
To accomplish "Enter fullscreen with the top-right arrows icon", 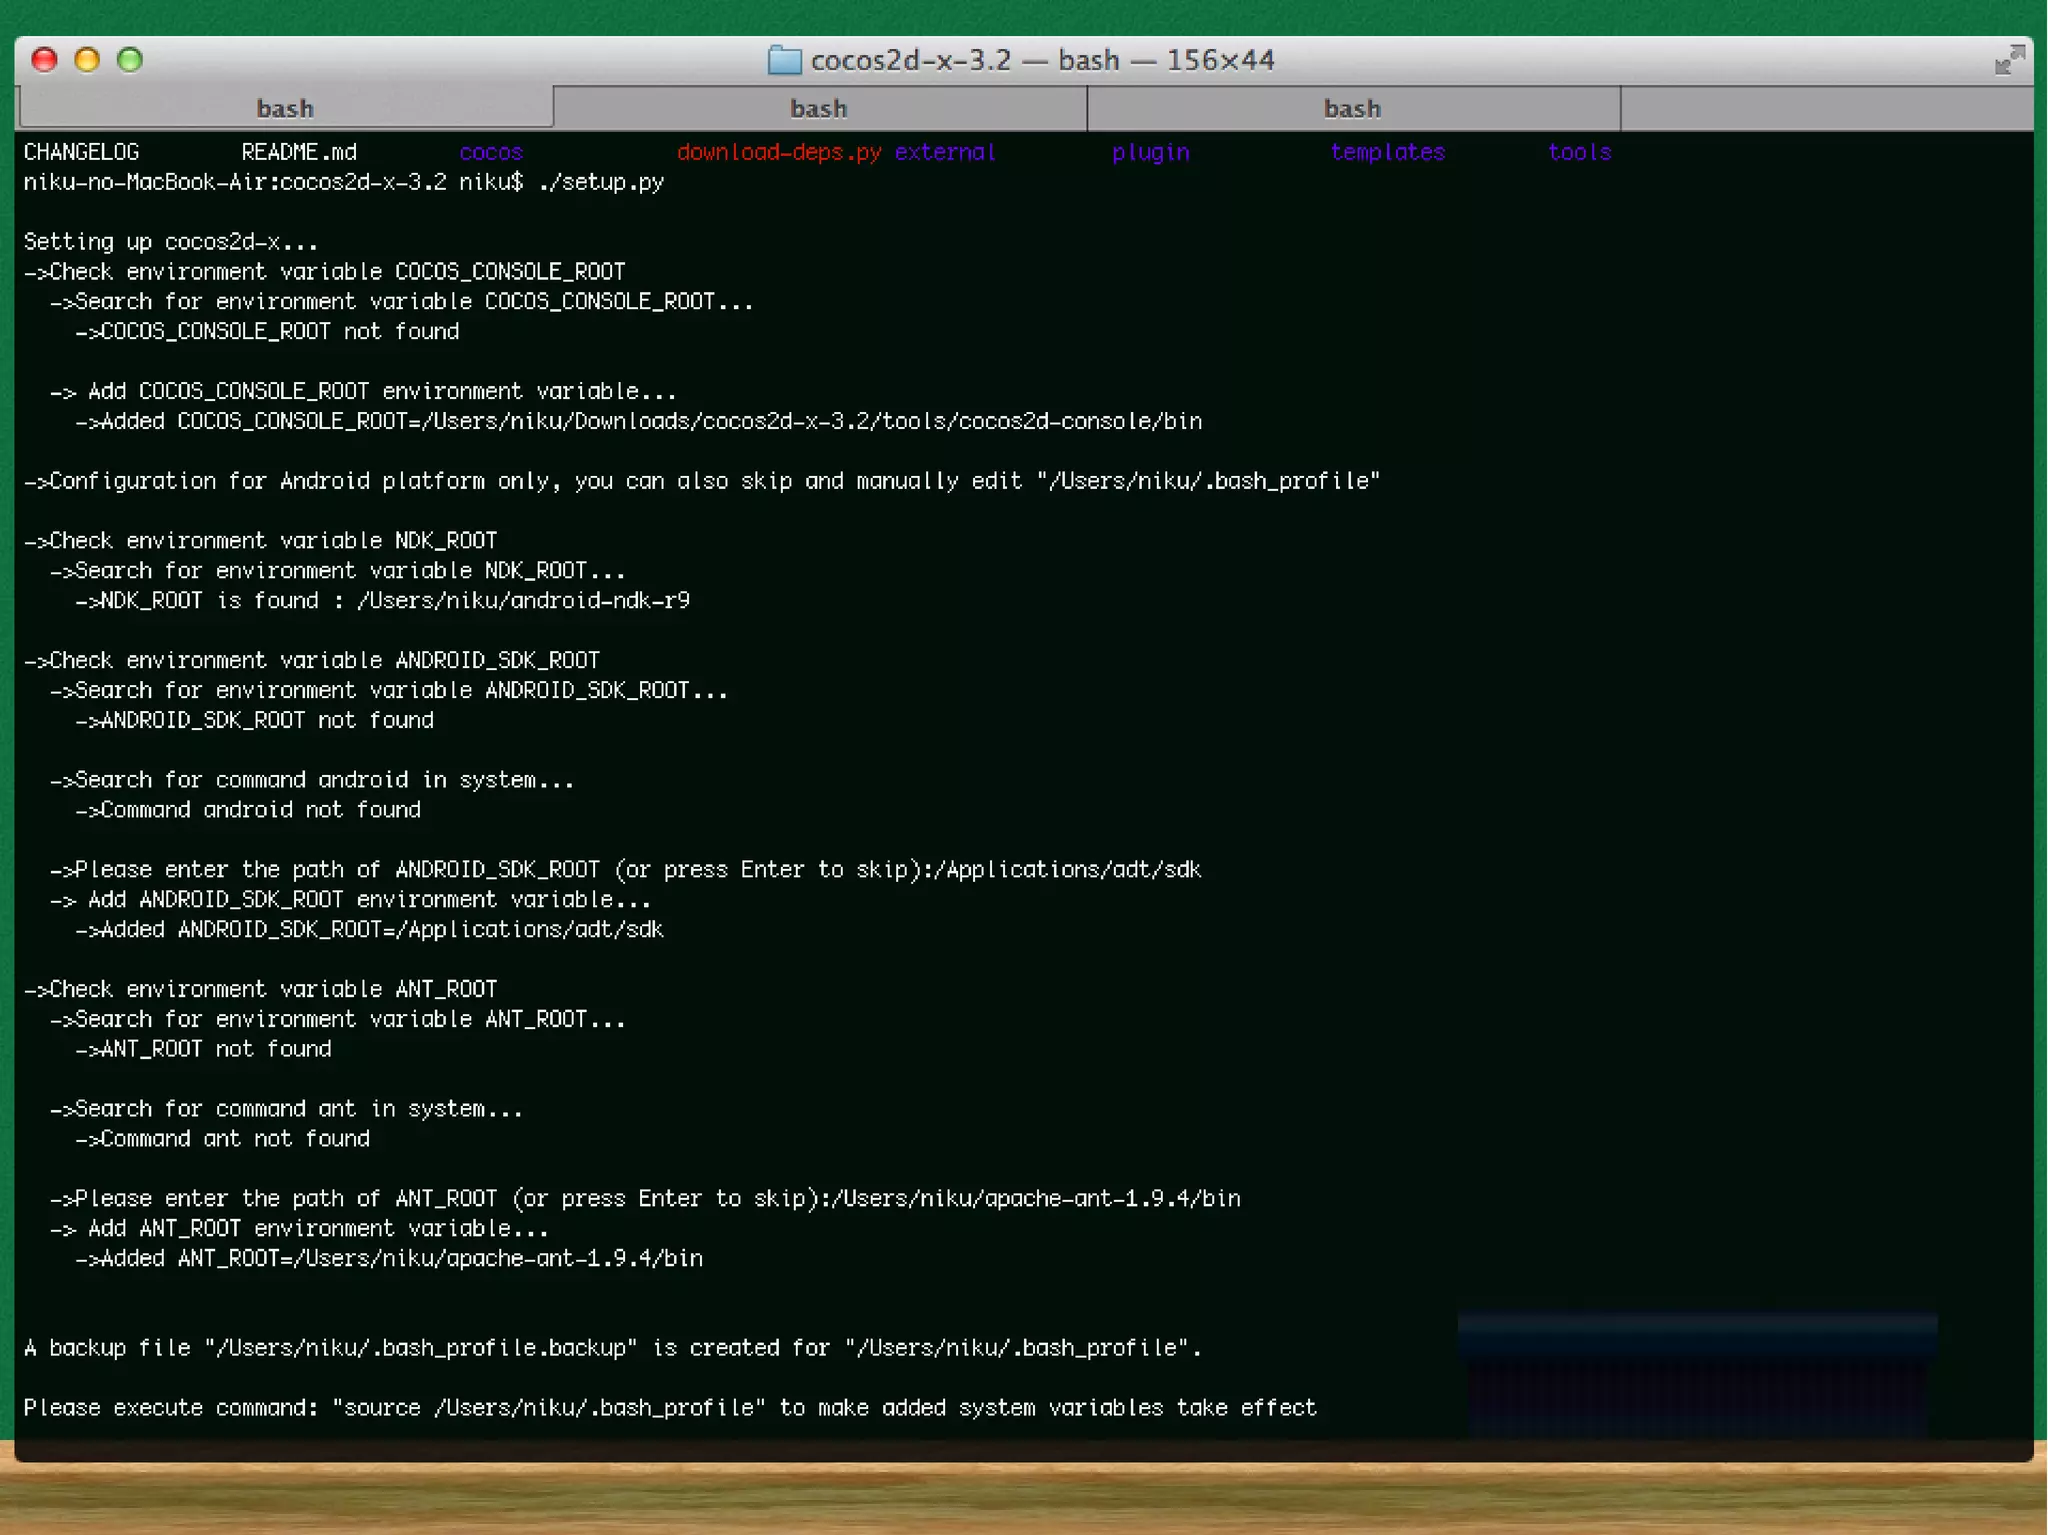I will [2008, 61].
